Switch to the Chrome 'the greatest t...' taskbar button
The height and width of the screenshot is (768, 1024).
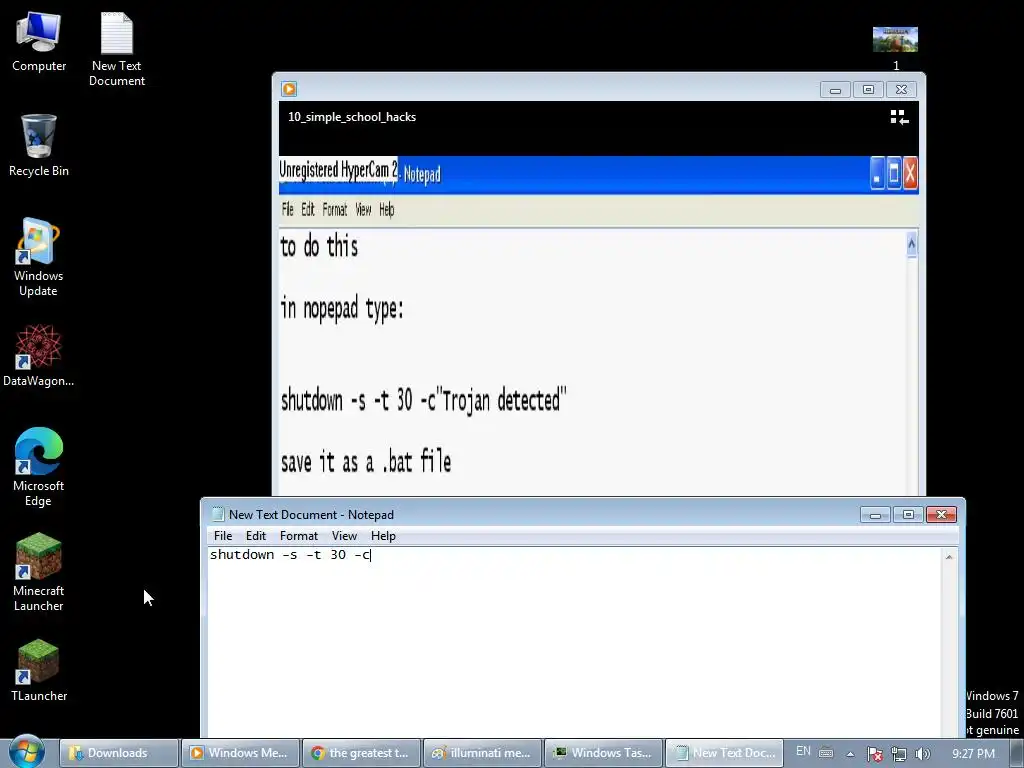click(x=361, y=753)
